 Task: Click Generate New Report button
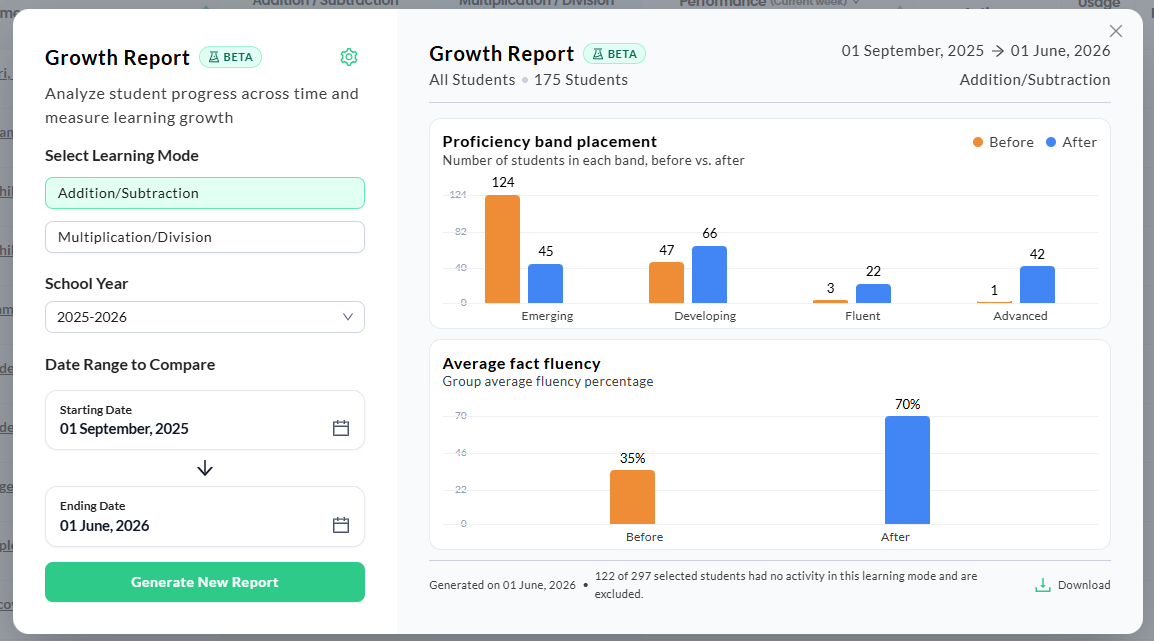click(205, 582)
